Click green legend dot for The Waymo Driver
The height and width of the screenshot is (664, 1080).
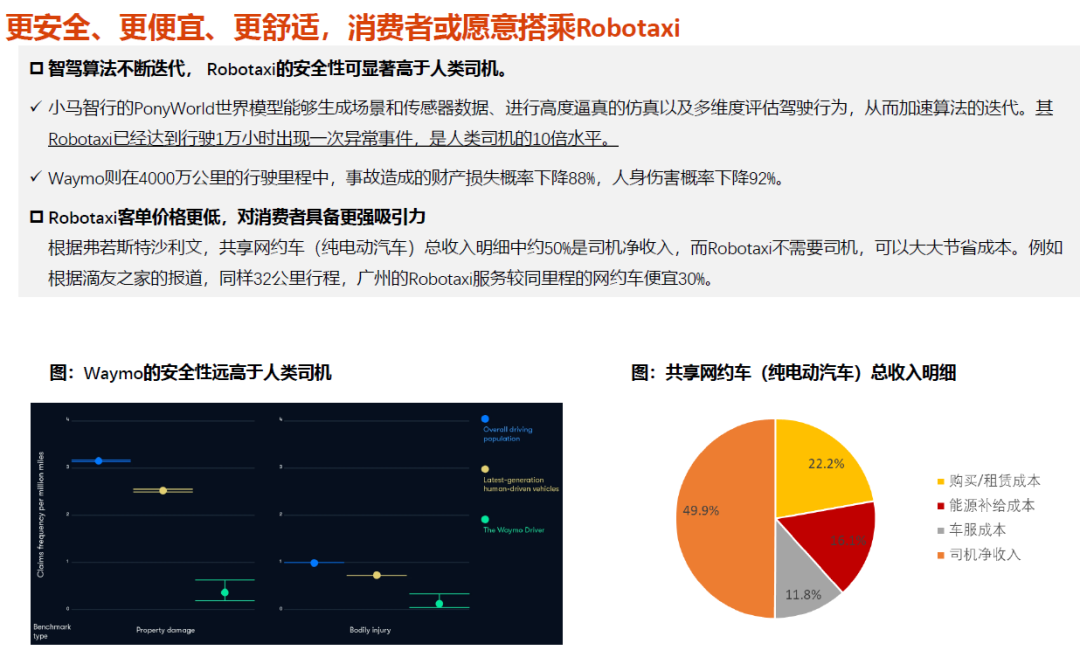click(485, 519)
